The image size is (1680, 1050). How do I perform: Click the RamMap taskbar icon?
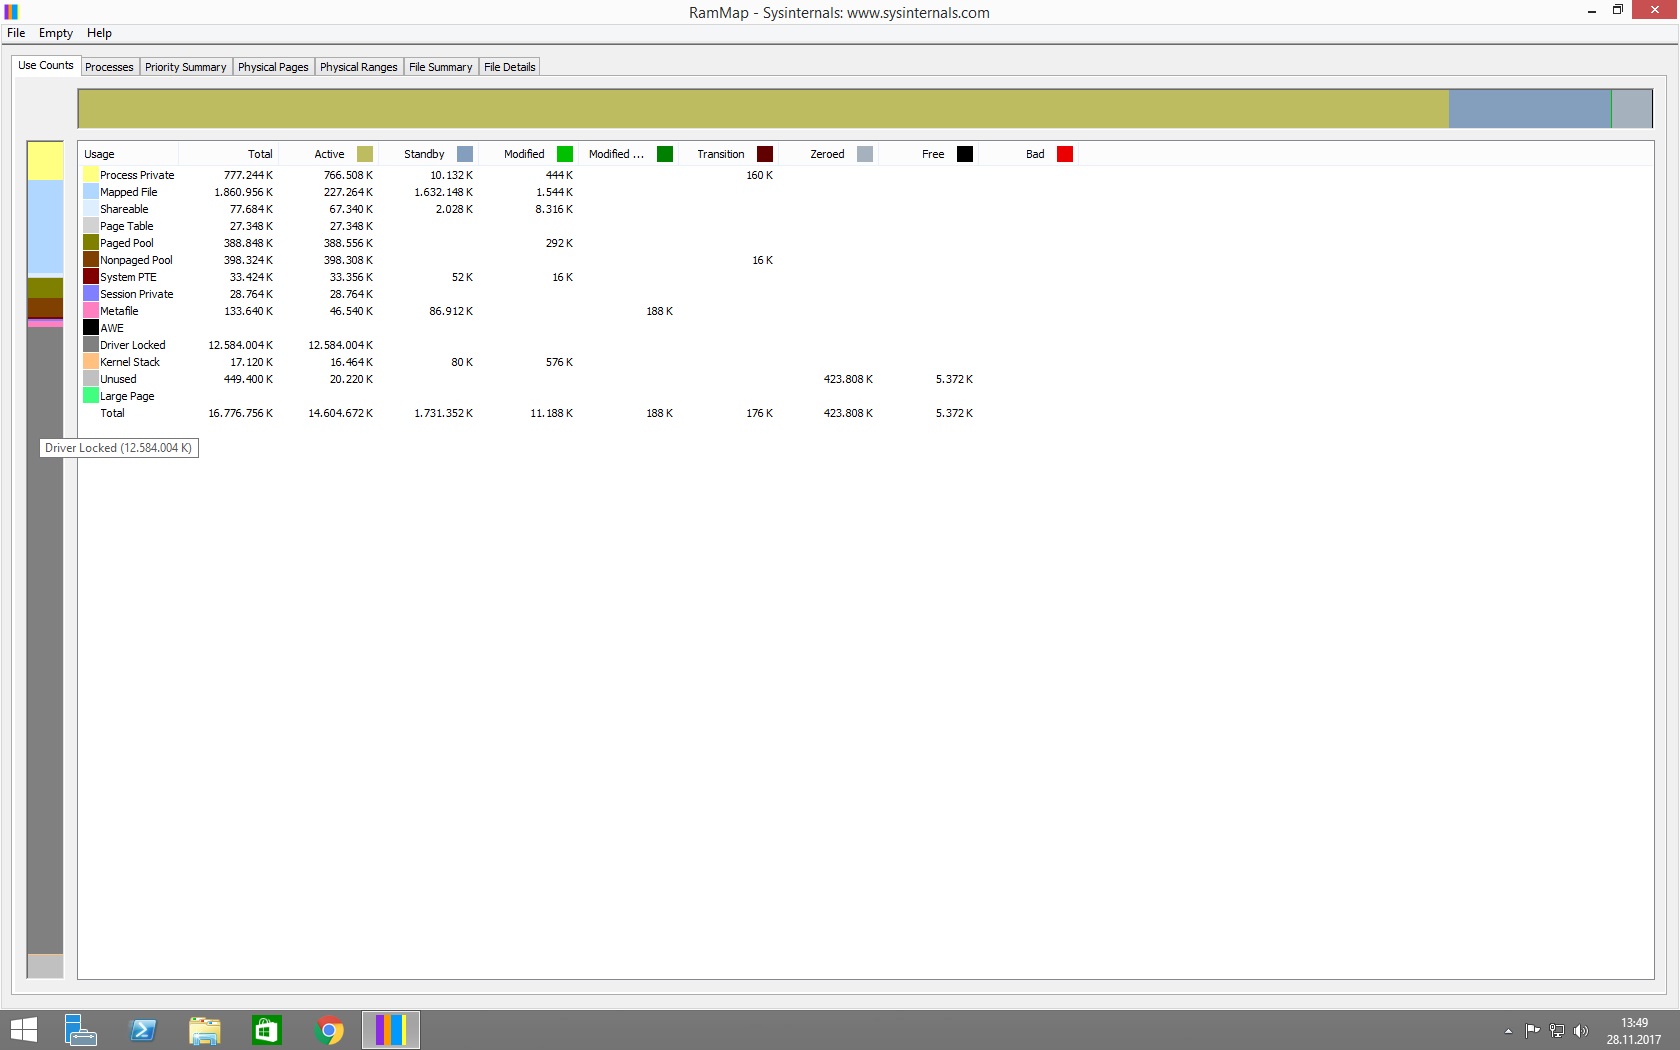(x=391, y=1030)
